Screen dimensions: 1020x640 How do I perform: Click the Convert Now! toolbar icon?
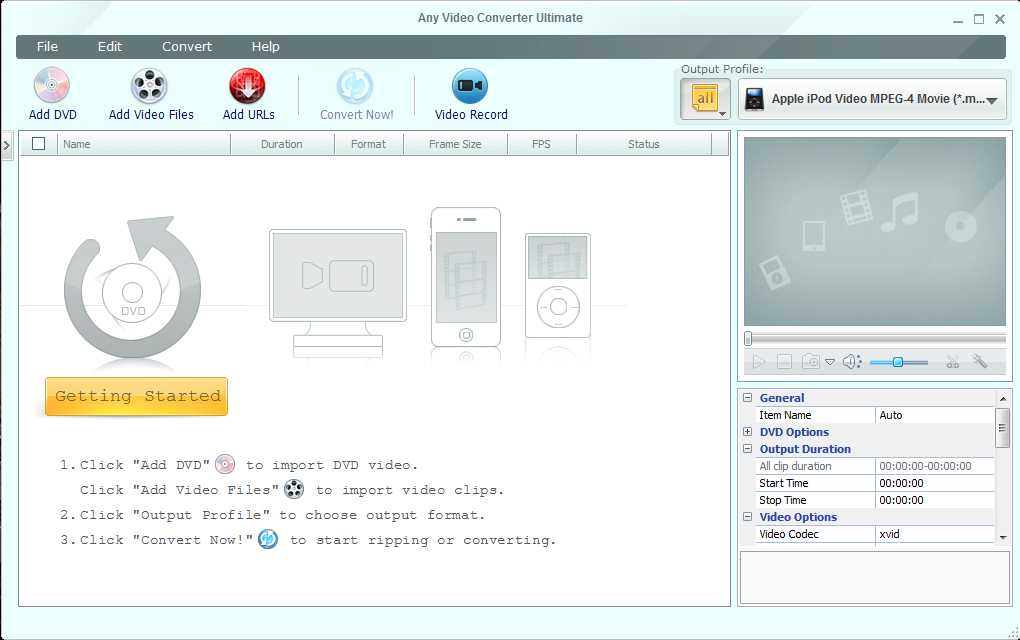(x=355, y=86)
